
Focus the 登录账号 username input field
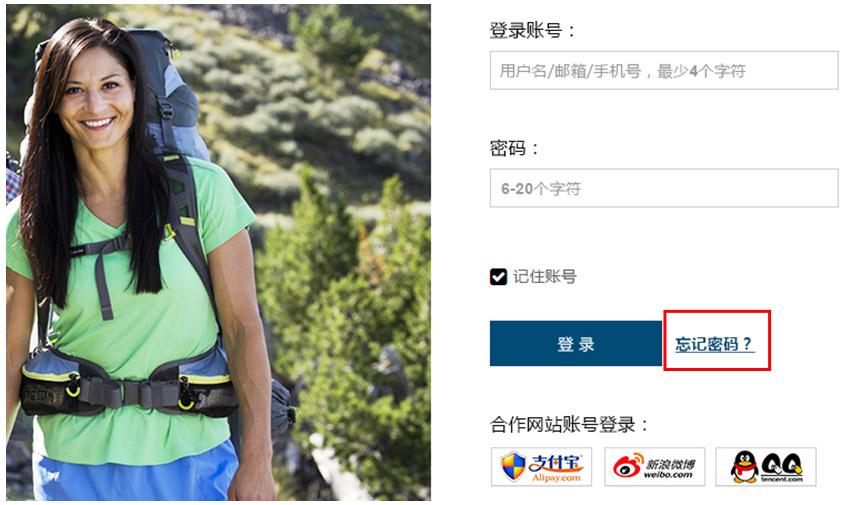(664, 71)
